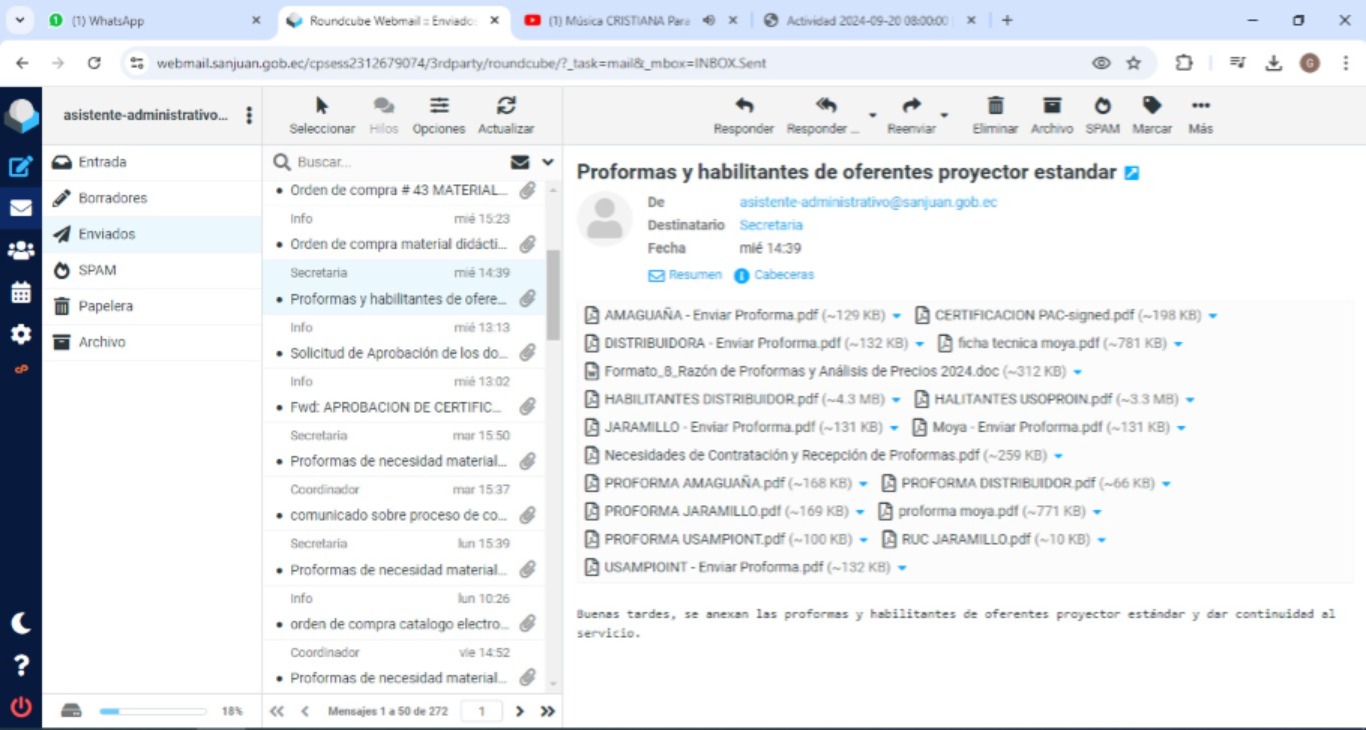Expand search options chevron next to Buscar

tap(548, 162)
